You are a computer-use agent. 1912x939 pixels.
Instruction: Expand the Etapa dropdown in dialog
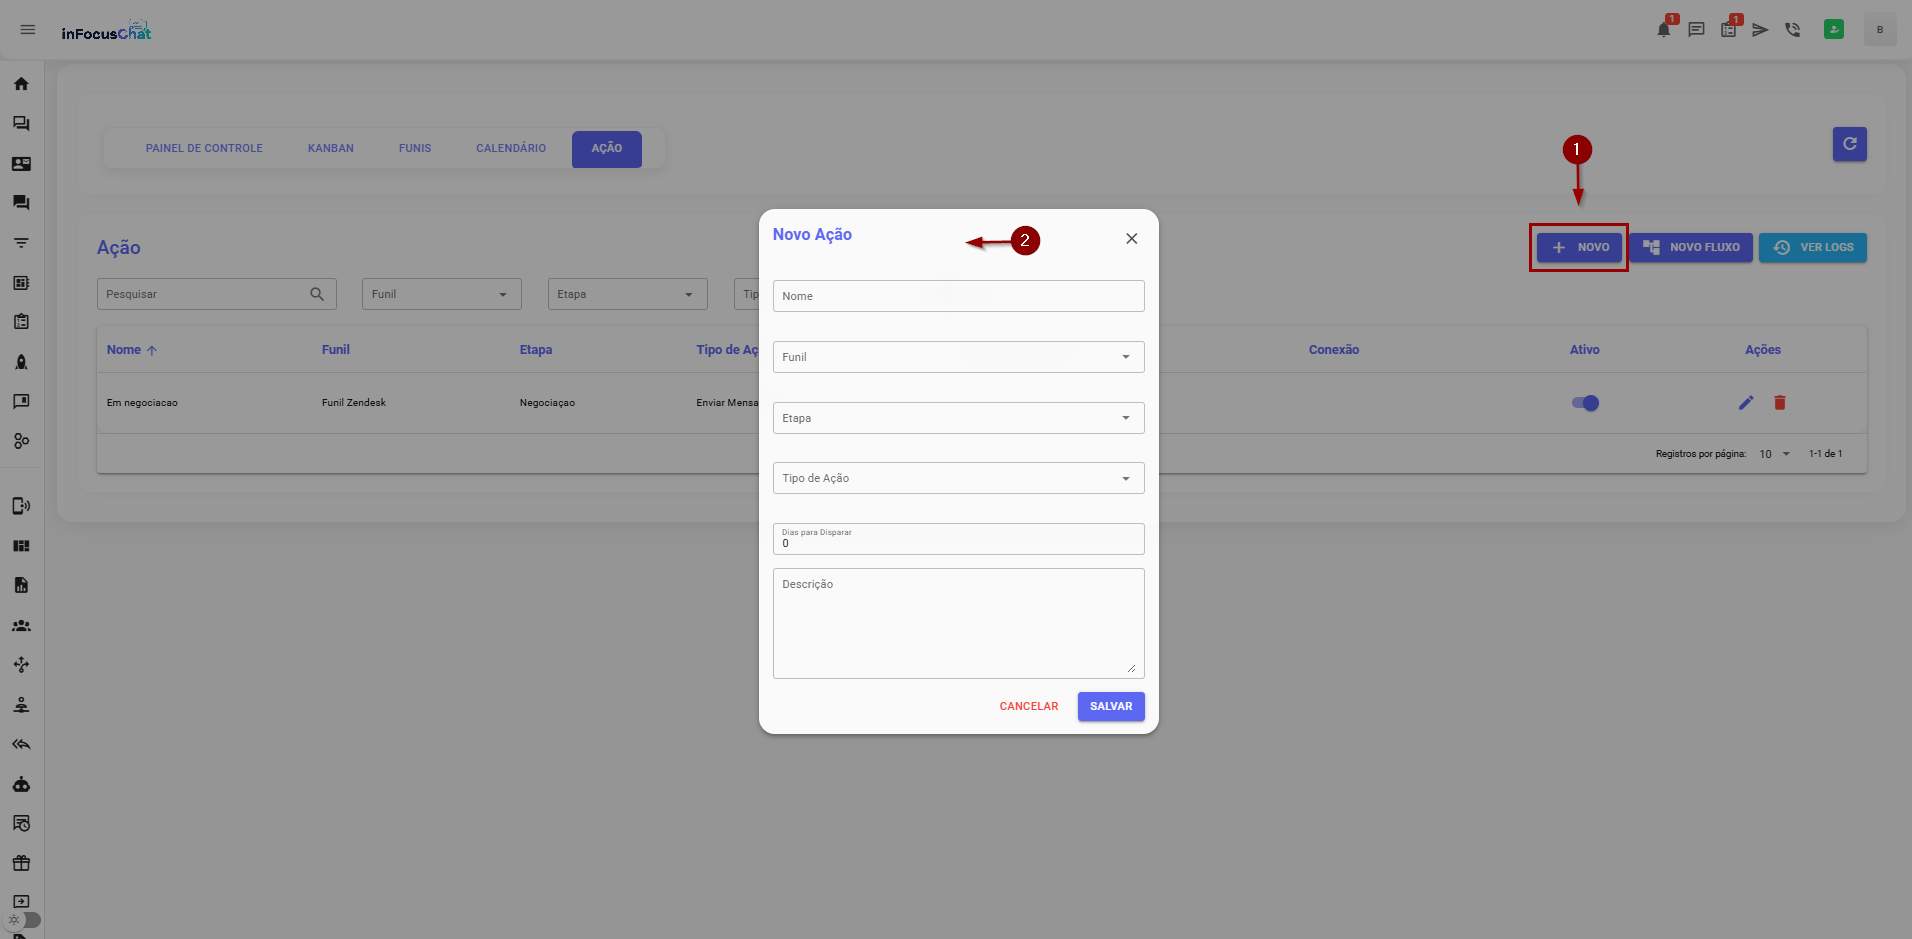pos(958,418)
